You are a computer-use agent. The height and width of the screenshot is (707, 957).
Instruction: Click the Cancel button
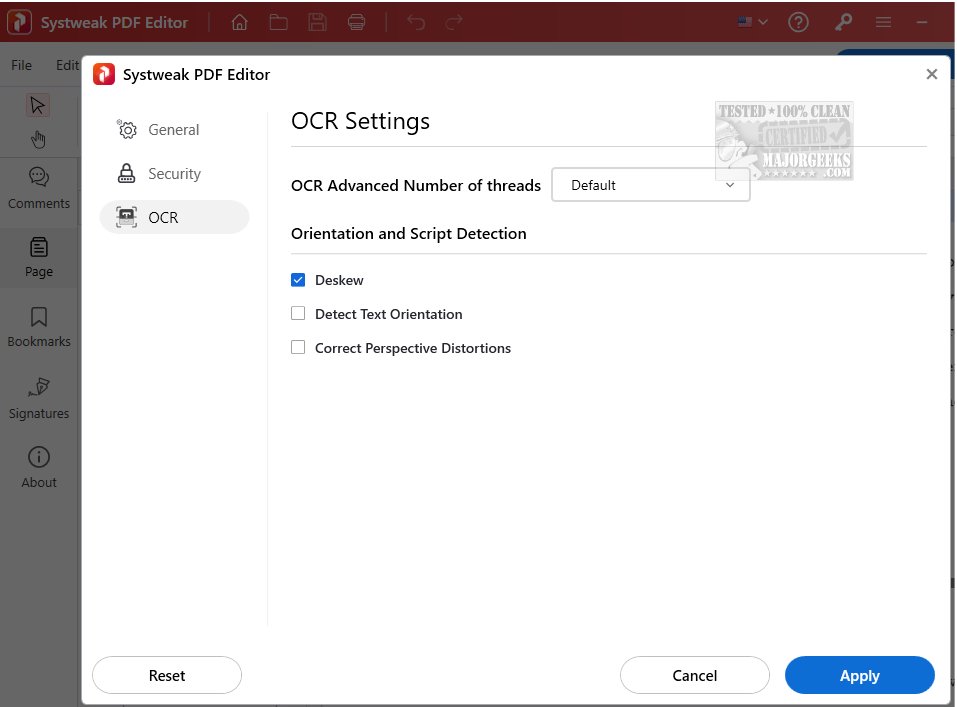pyautogui.click(x=694, y=676)
